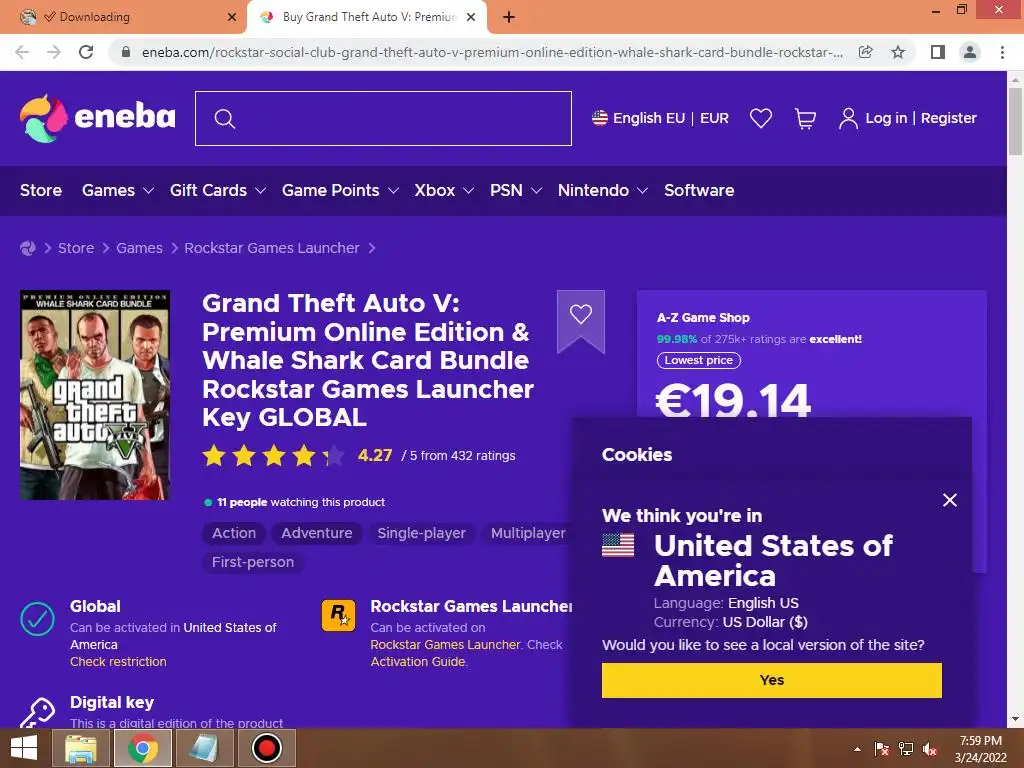Open File Explorer from taskbar
1024x768 pixels.
coord(81,748)
